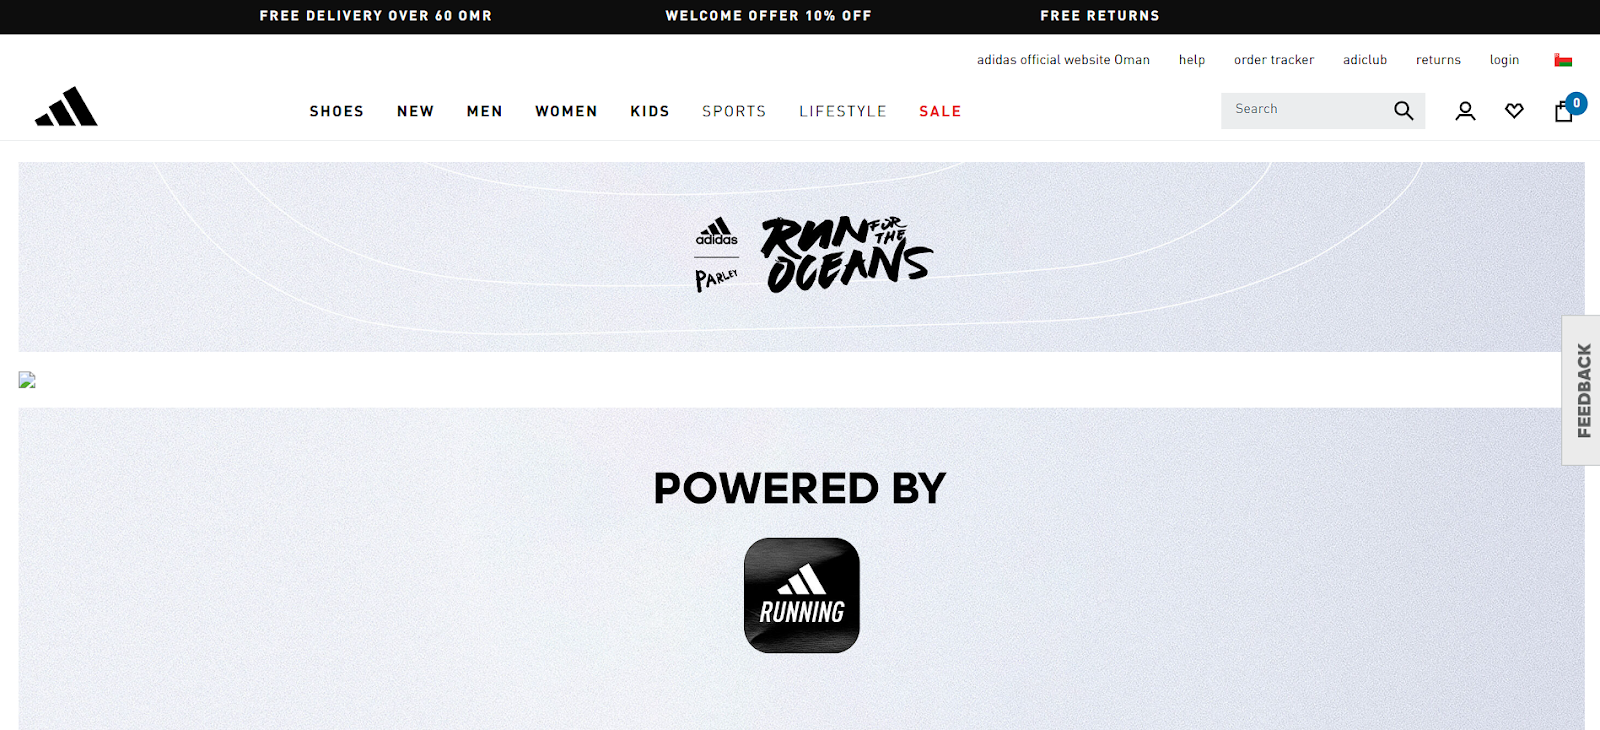Click the adidas three-stripes logo
This screenshot has height=730, width=1600.
pos(66,107)
